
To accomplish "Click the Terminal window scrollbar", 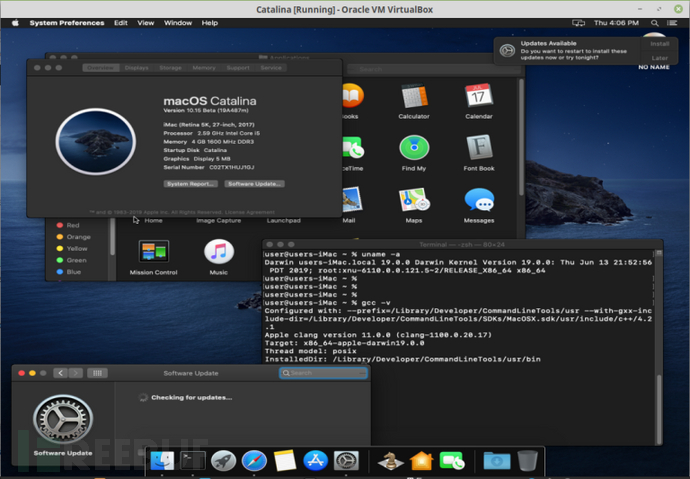I will [659, 409].
